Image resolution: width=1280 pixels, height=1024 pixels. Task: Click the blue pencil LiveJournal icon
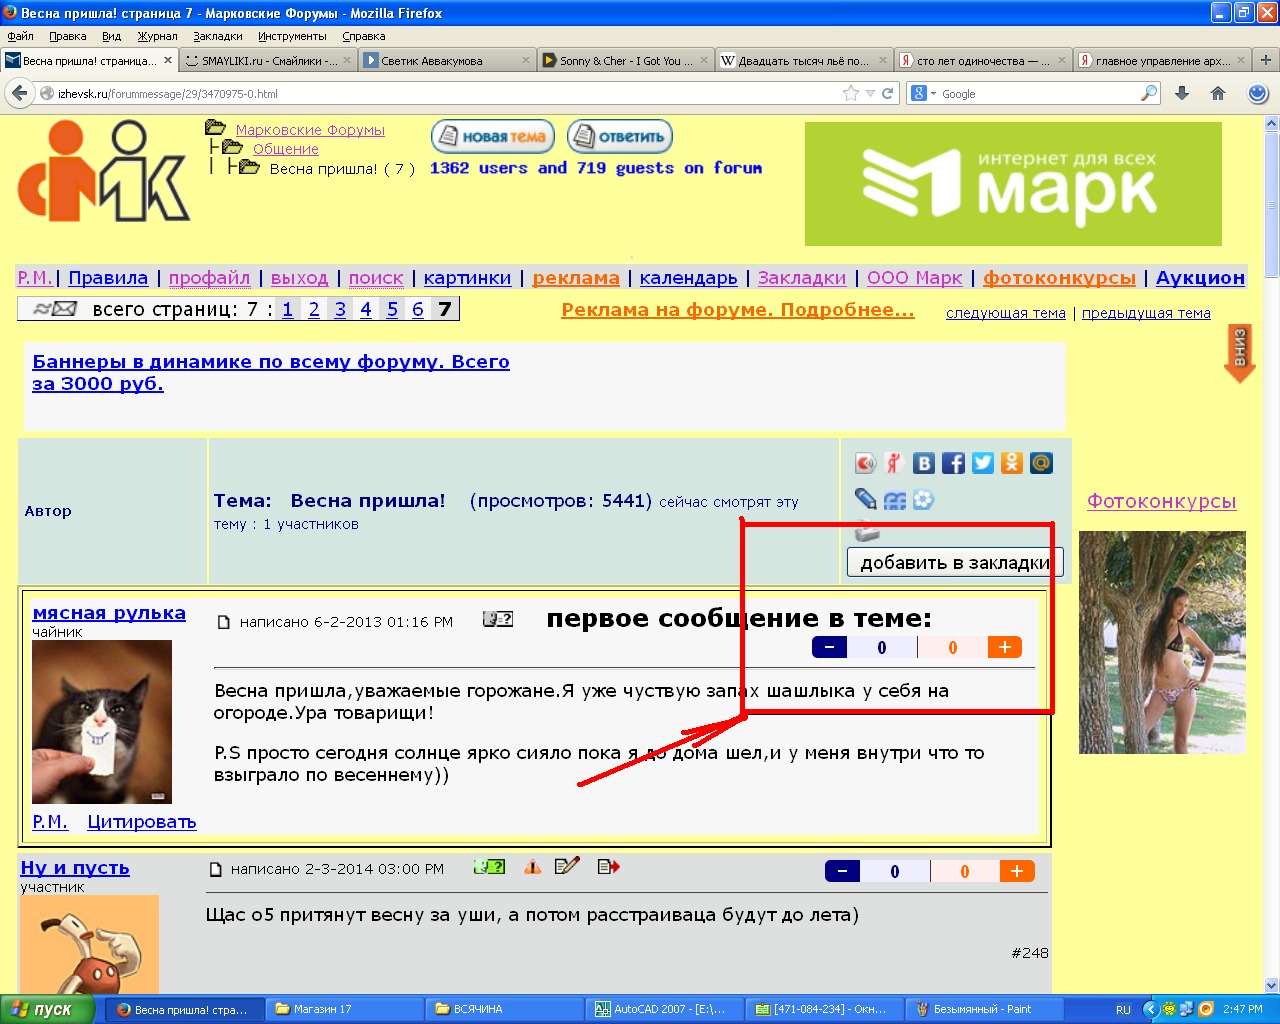point(866,499)
